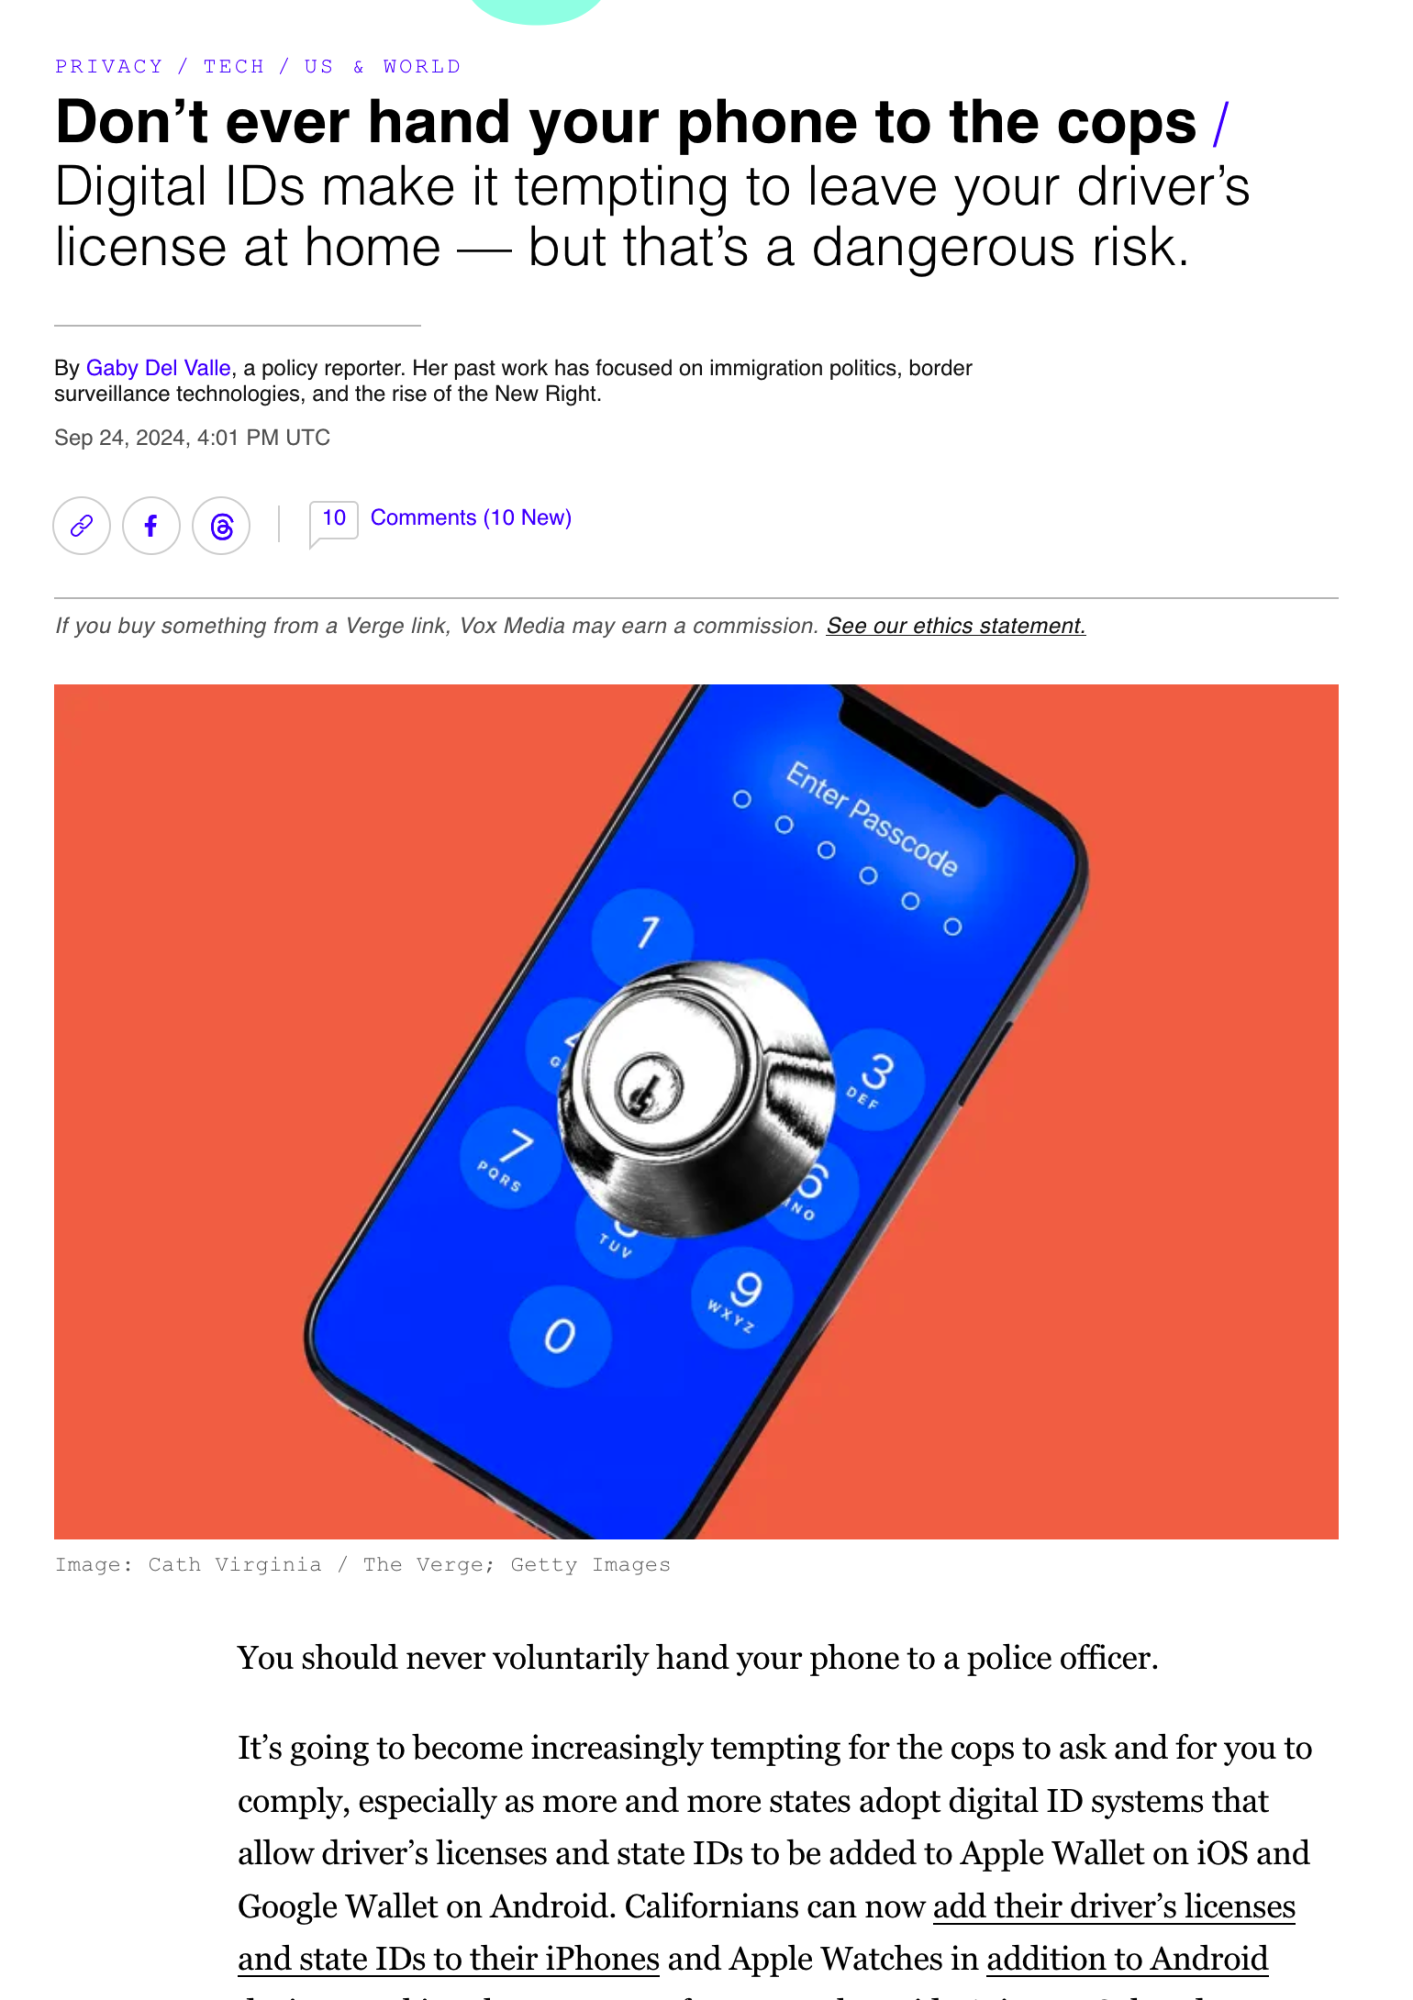
Task: Read the ethics statement
Action: coord(955,626)
